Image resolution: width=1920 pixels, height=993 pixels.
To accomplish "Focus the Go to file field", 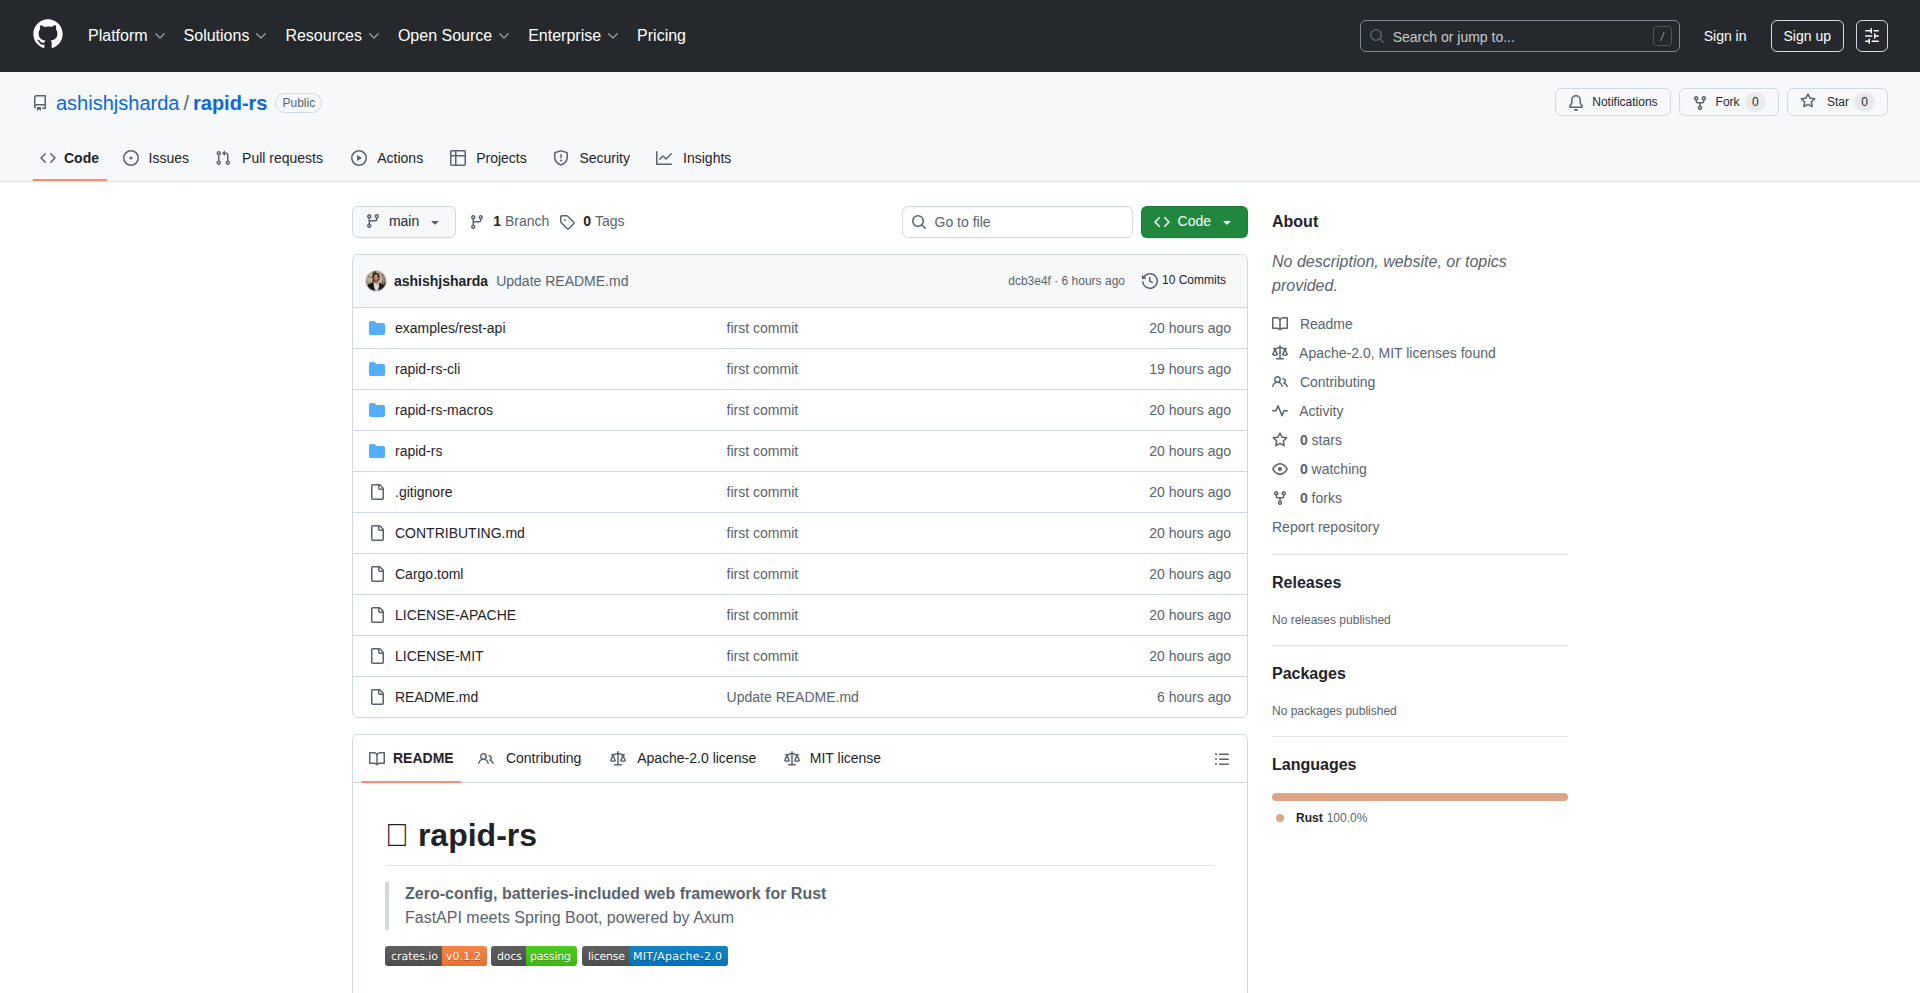I will 1017,222.
